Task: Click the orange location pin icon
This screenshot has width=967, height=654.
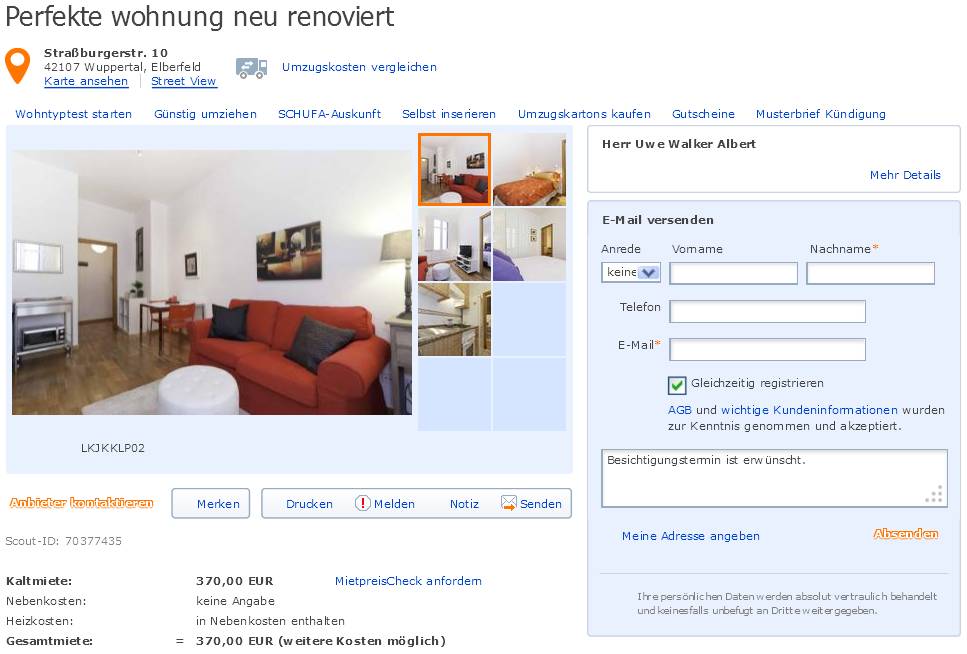Action: coord(17,66)
